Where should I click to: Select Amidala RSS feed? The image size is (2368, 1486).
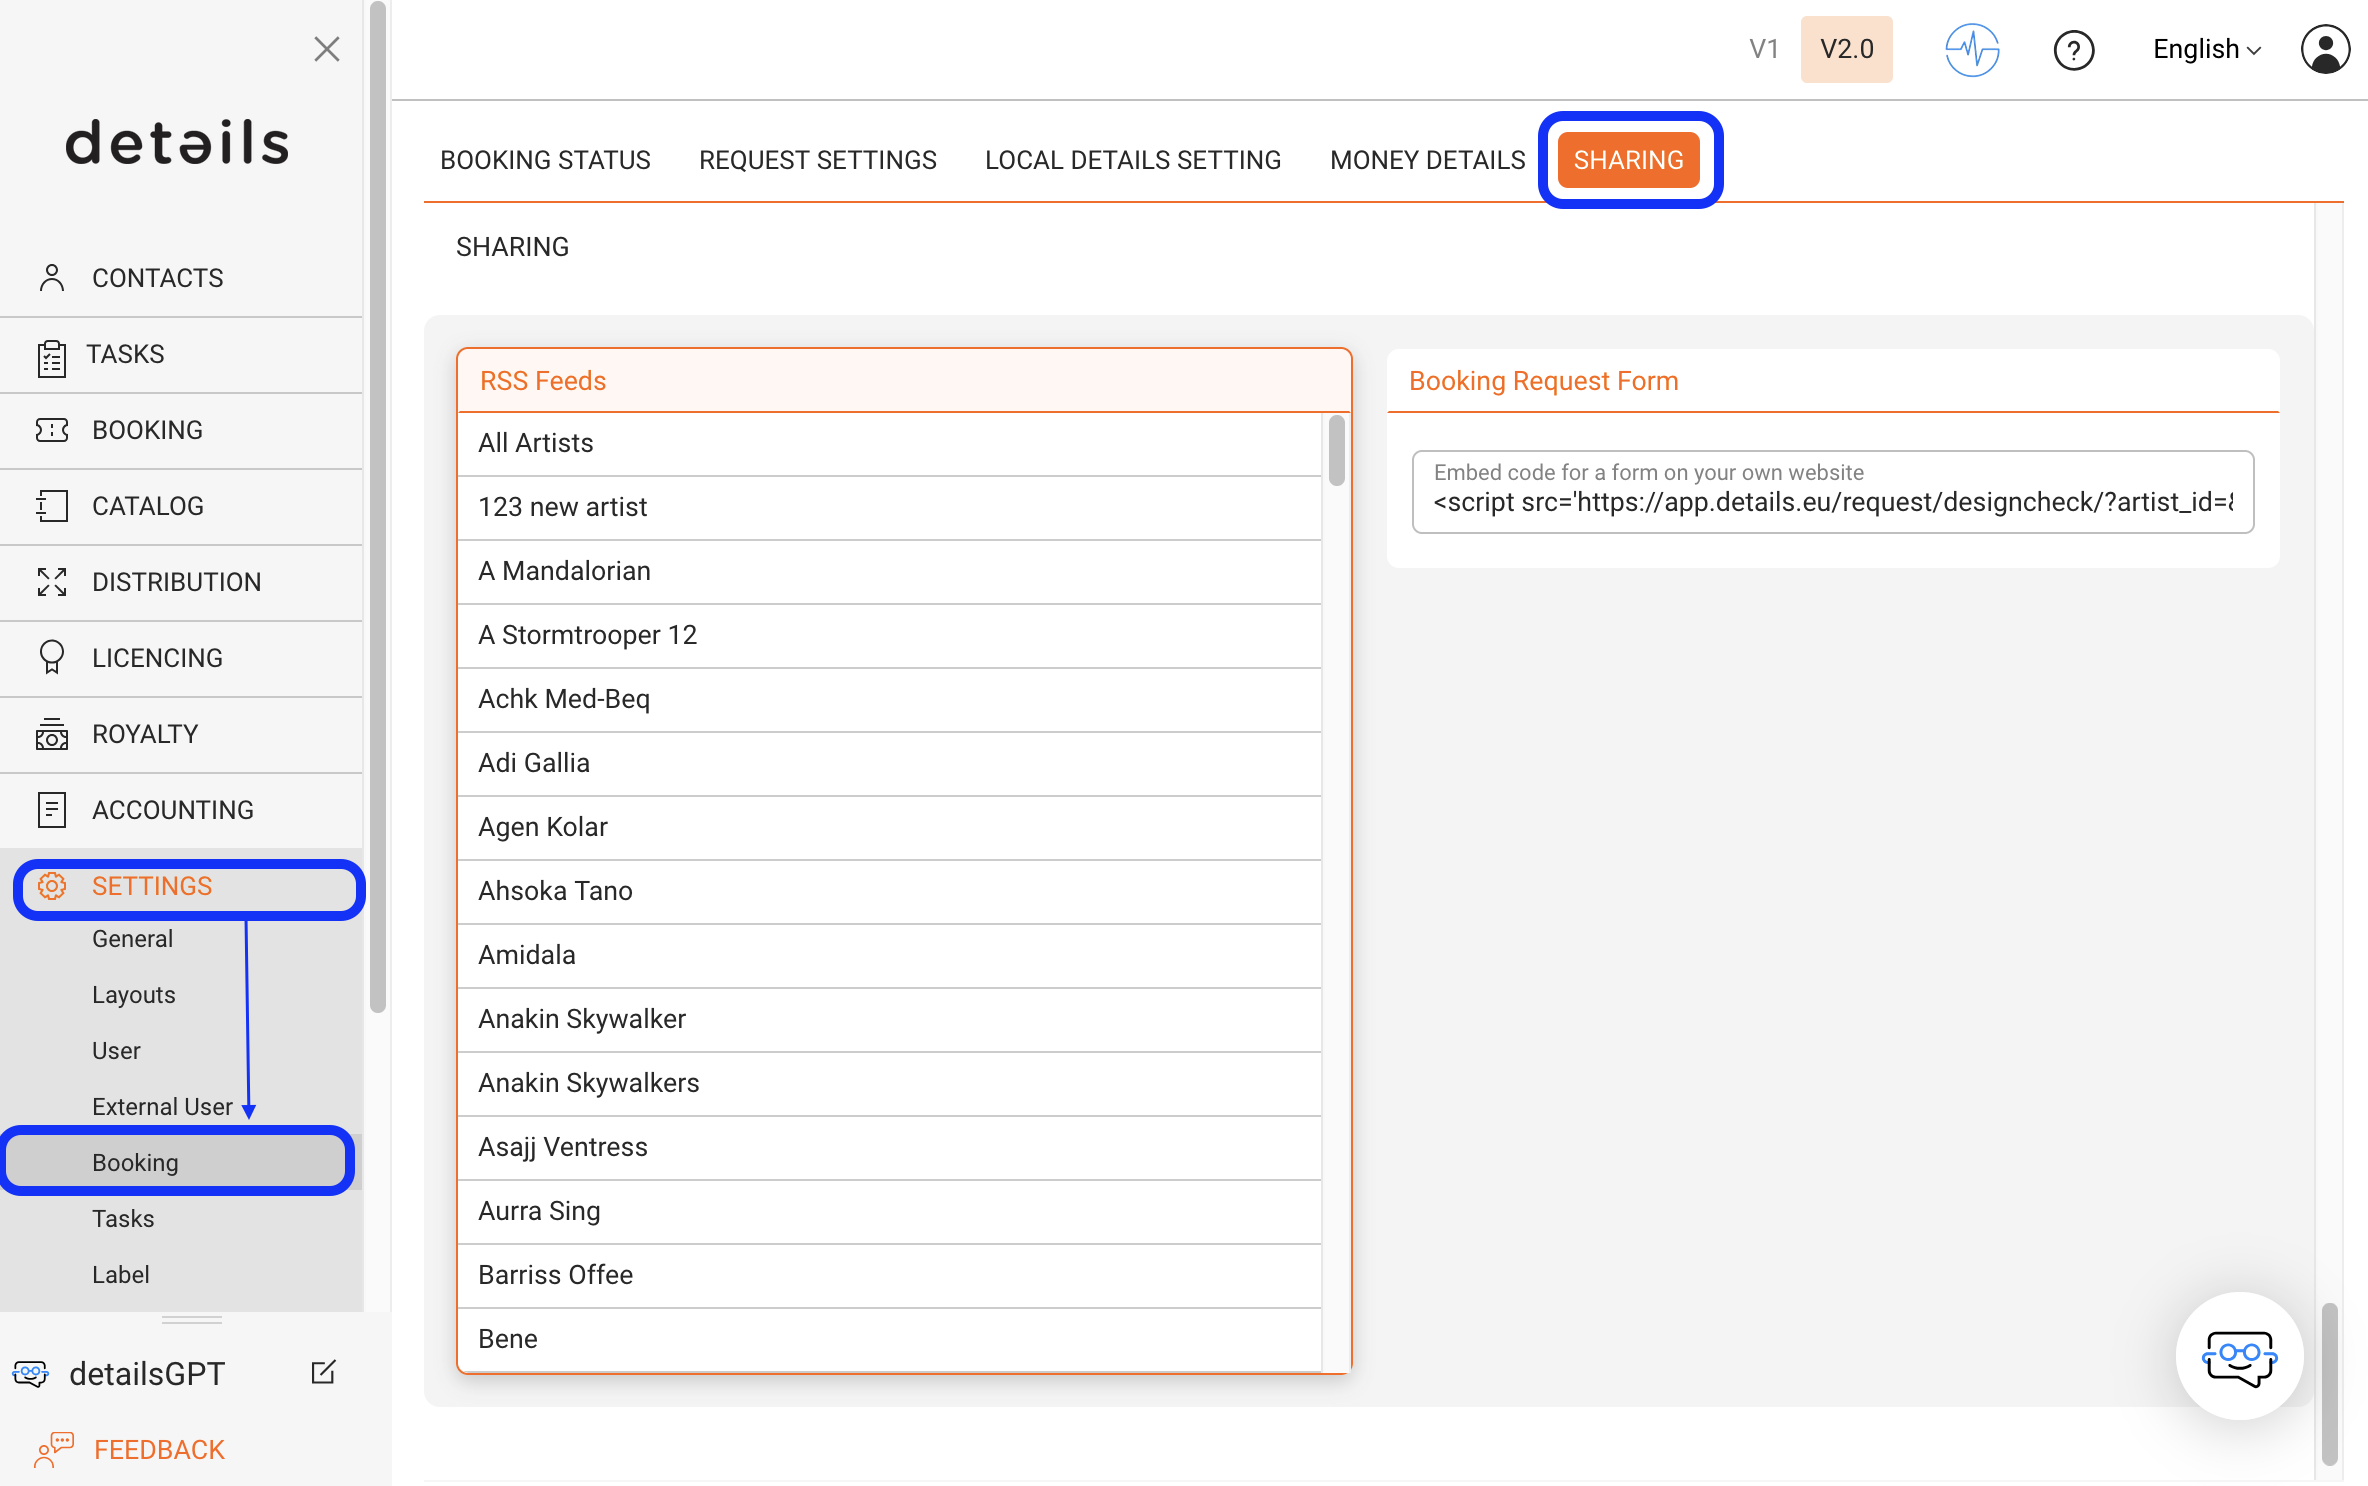point(889,955)
